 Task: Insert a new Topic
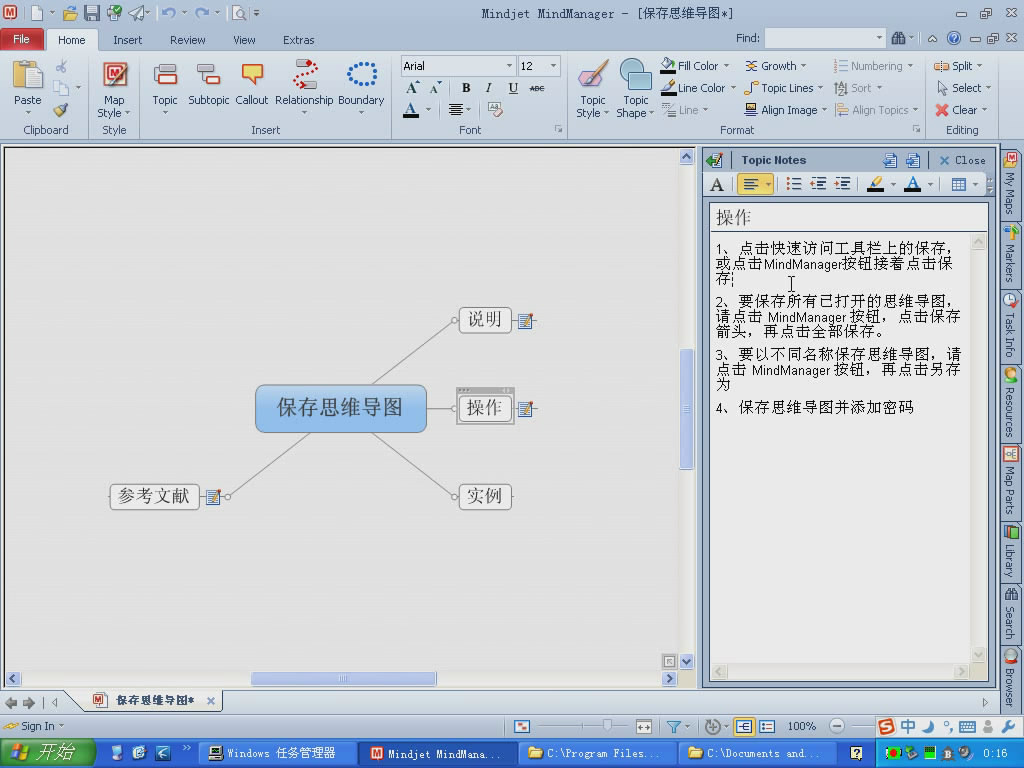(x=165, y=75)
